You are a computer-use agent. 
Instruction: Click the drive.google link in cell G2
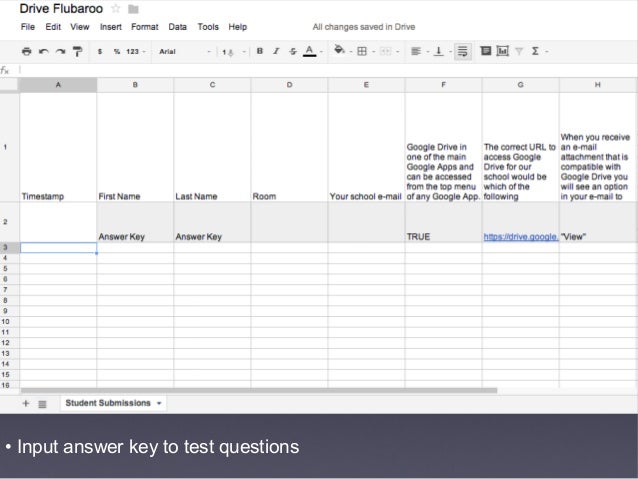click(x=519, y=237)
